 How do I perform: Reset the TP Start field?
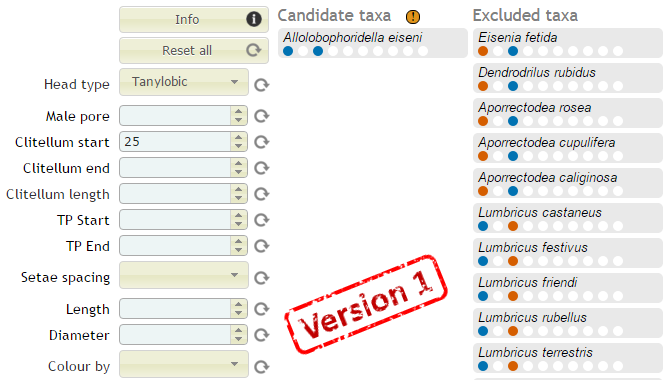[262, 220]
